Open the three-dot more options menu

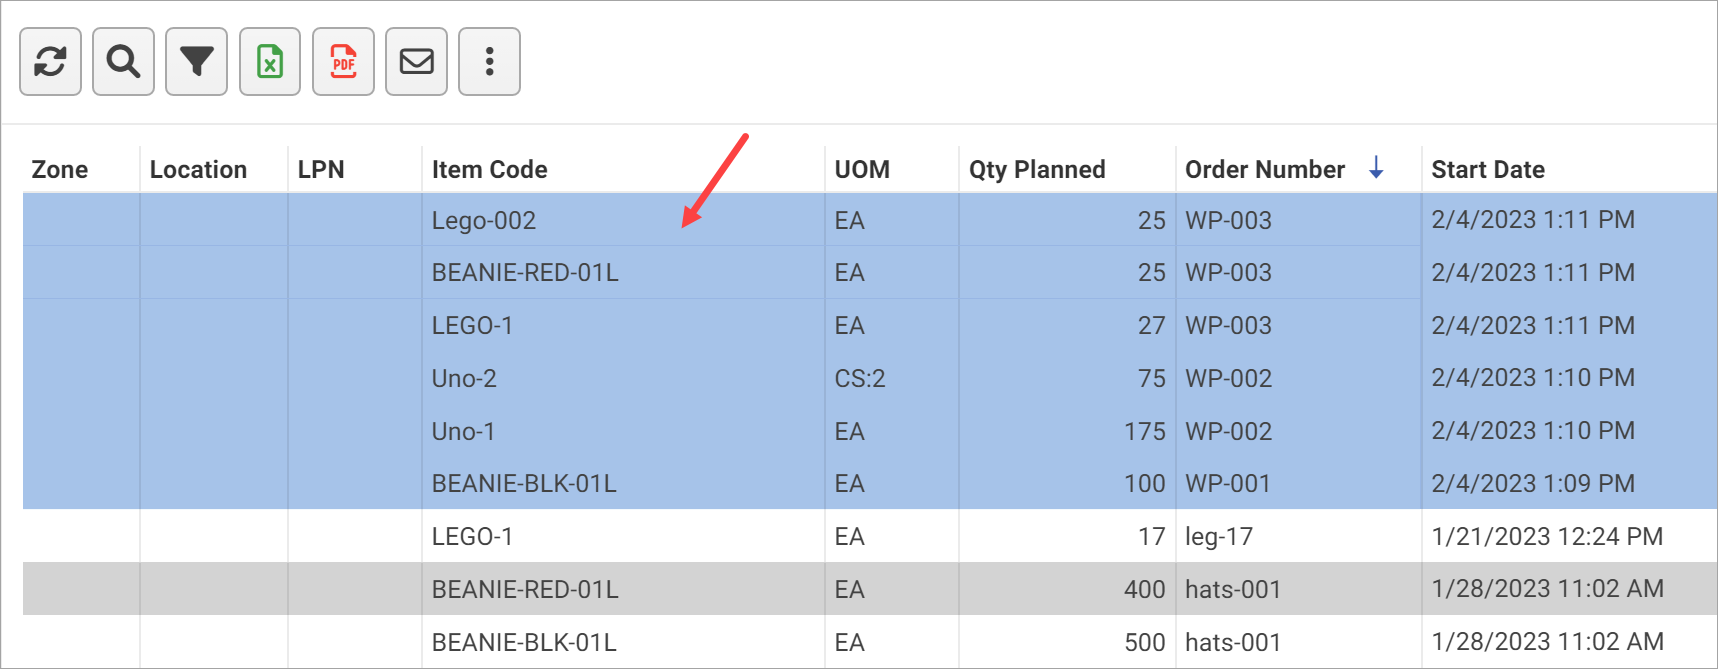coord(489,62)
